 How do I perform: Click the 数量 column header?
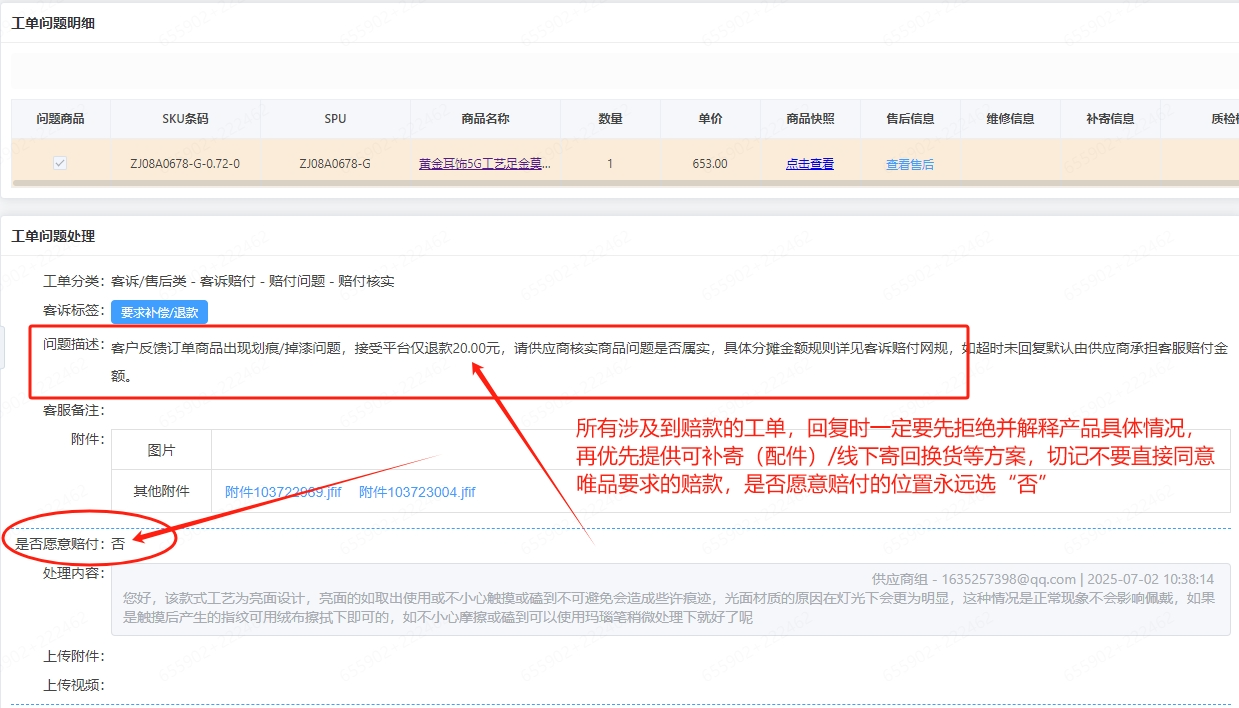(x=610, y=118)
